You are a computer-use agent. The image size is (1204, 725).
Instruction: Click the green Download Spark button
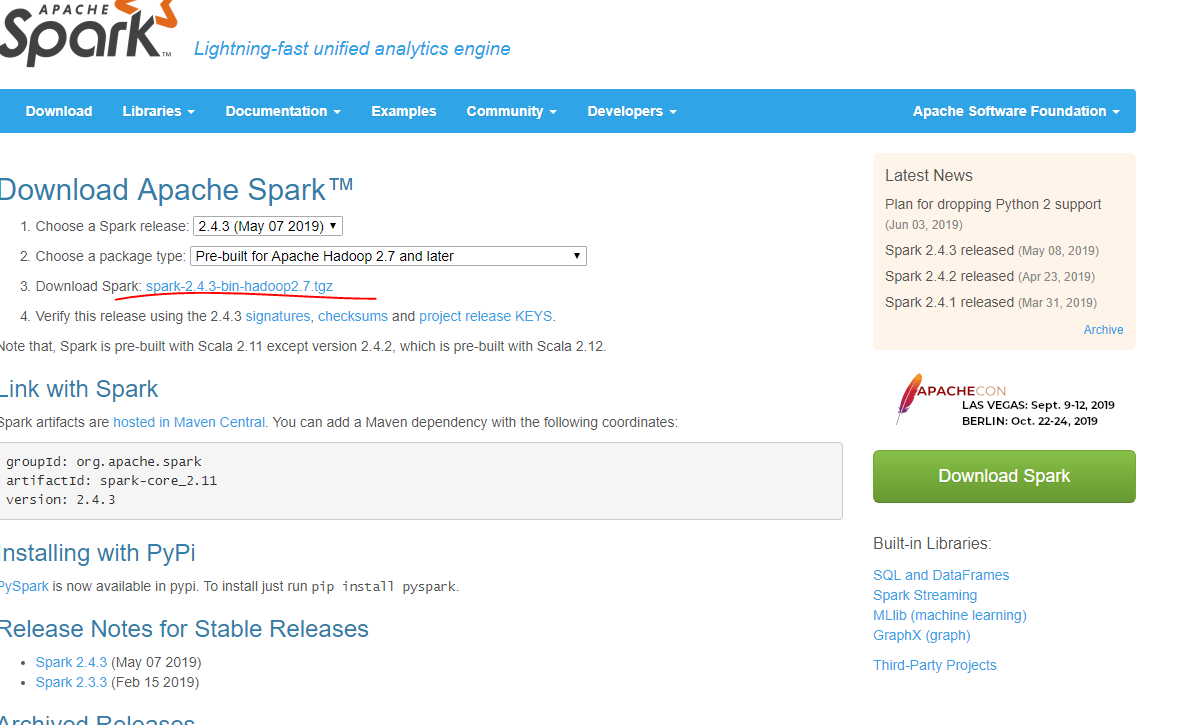tap(1003, 476)
